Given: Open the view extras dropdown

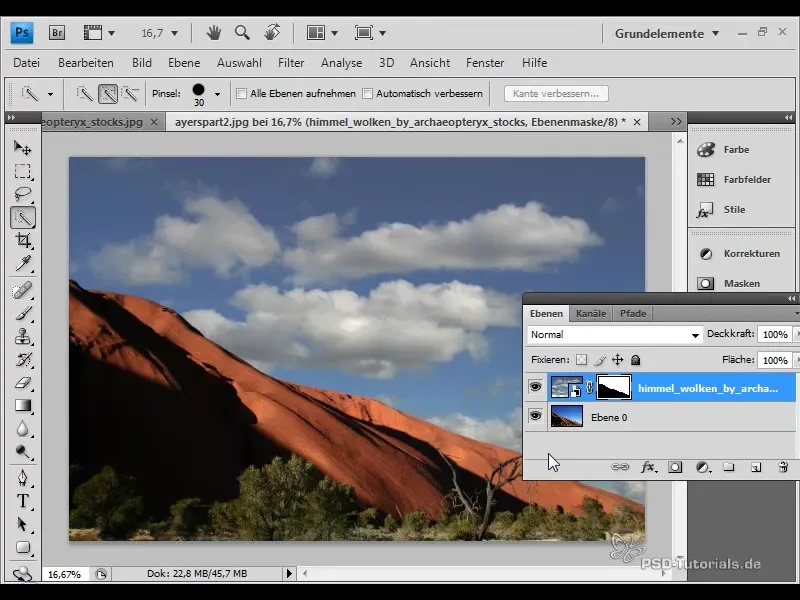Looking at the screenshot, I should (111, 33).
